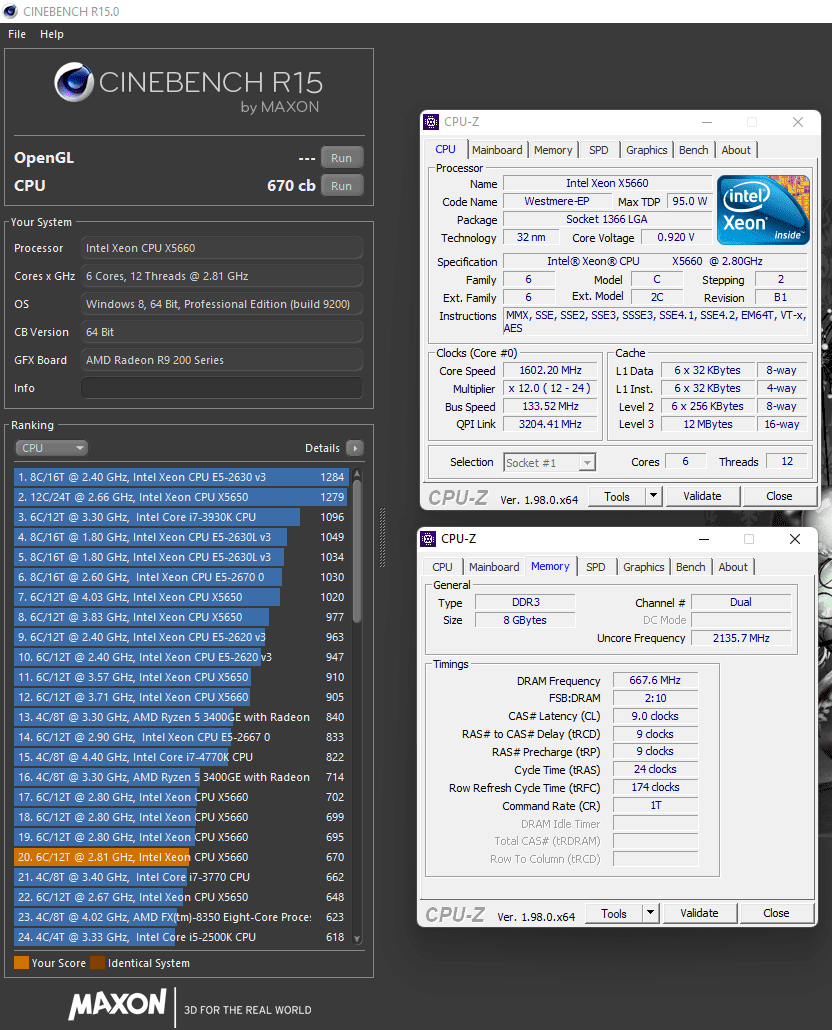Image resolution: width=832 pixels, height=1030 pixels.
Task: Click the Name field Intel Xeon X5660
Action: point(607,183)
